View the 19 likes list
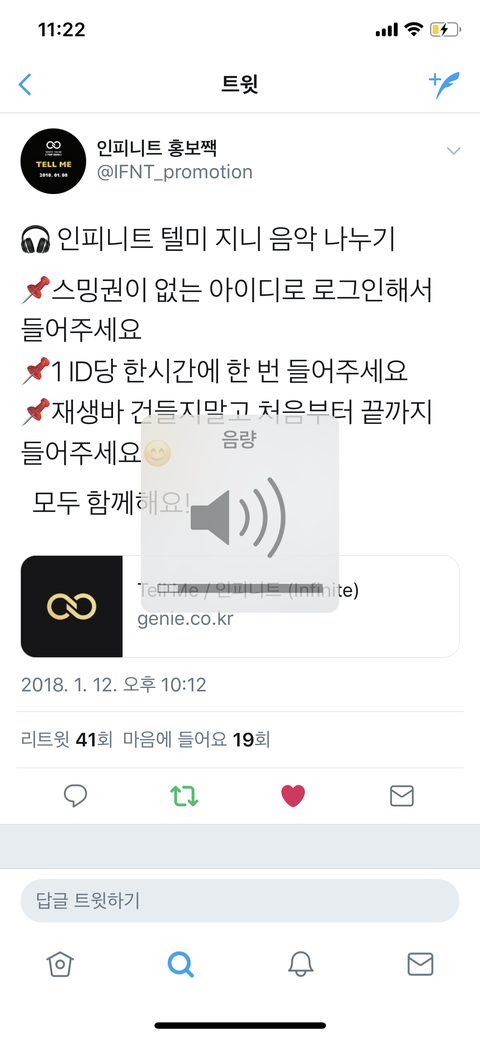The width and height of the screenshot is (480, 1039). pyautogui.click(x=196, y=739)
